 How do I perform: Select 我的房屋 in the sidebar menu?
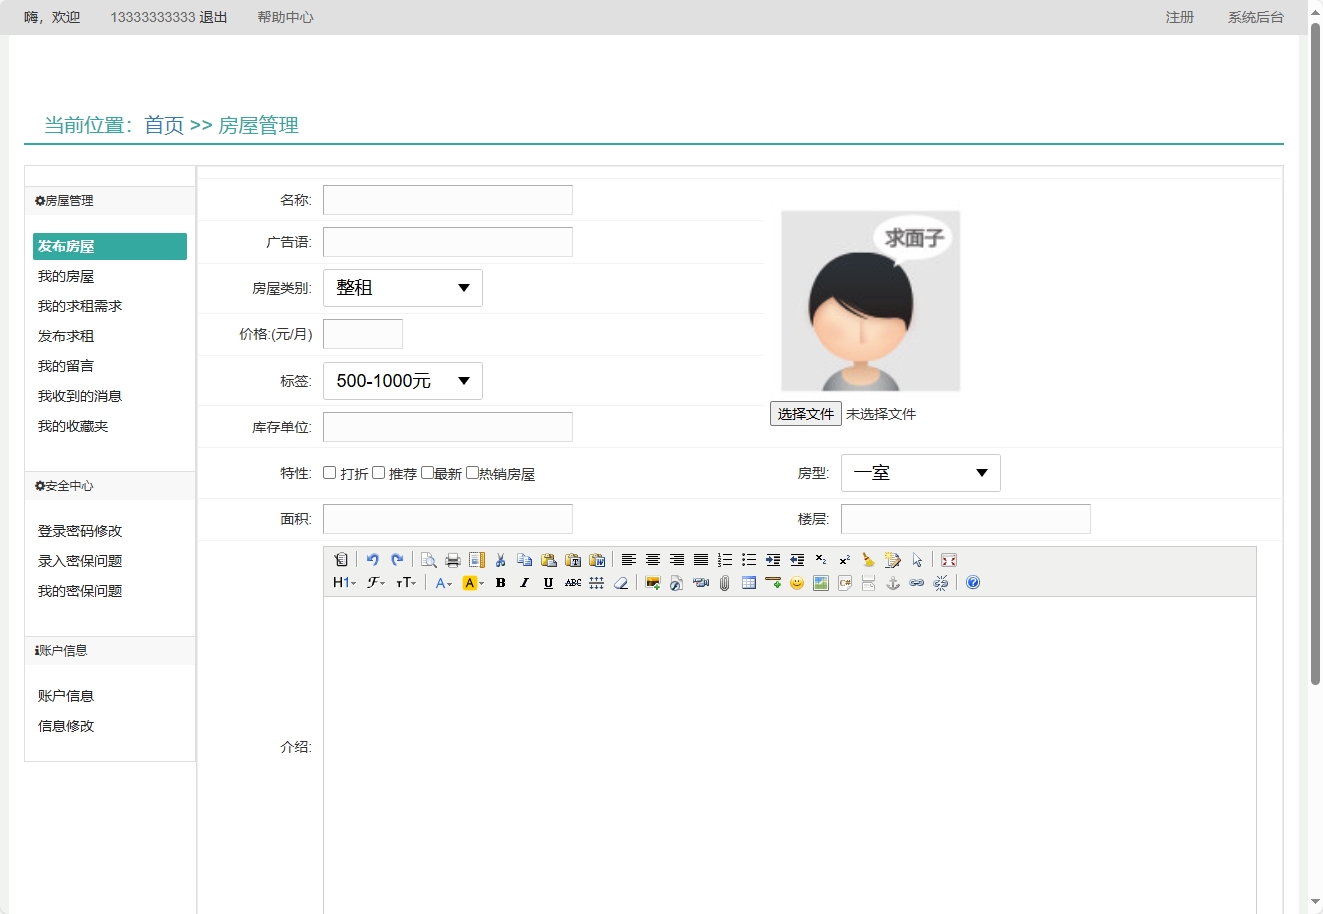[66, 276]
